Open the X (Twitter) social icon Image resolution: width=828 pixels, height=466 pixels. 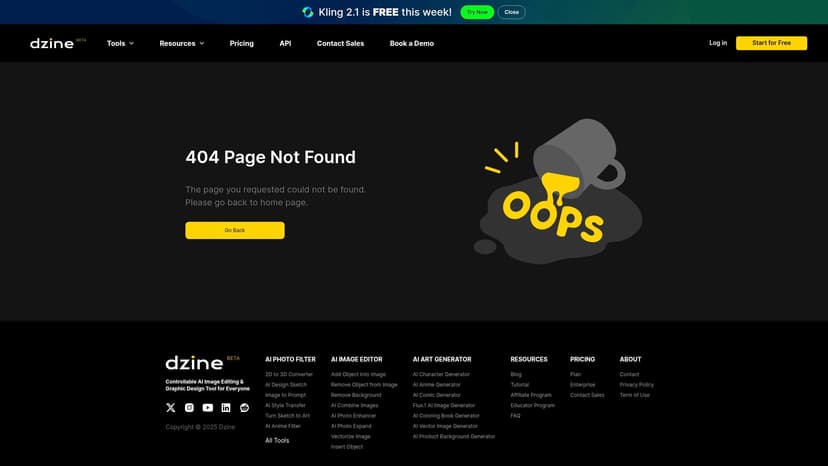[170, 408]
